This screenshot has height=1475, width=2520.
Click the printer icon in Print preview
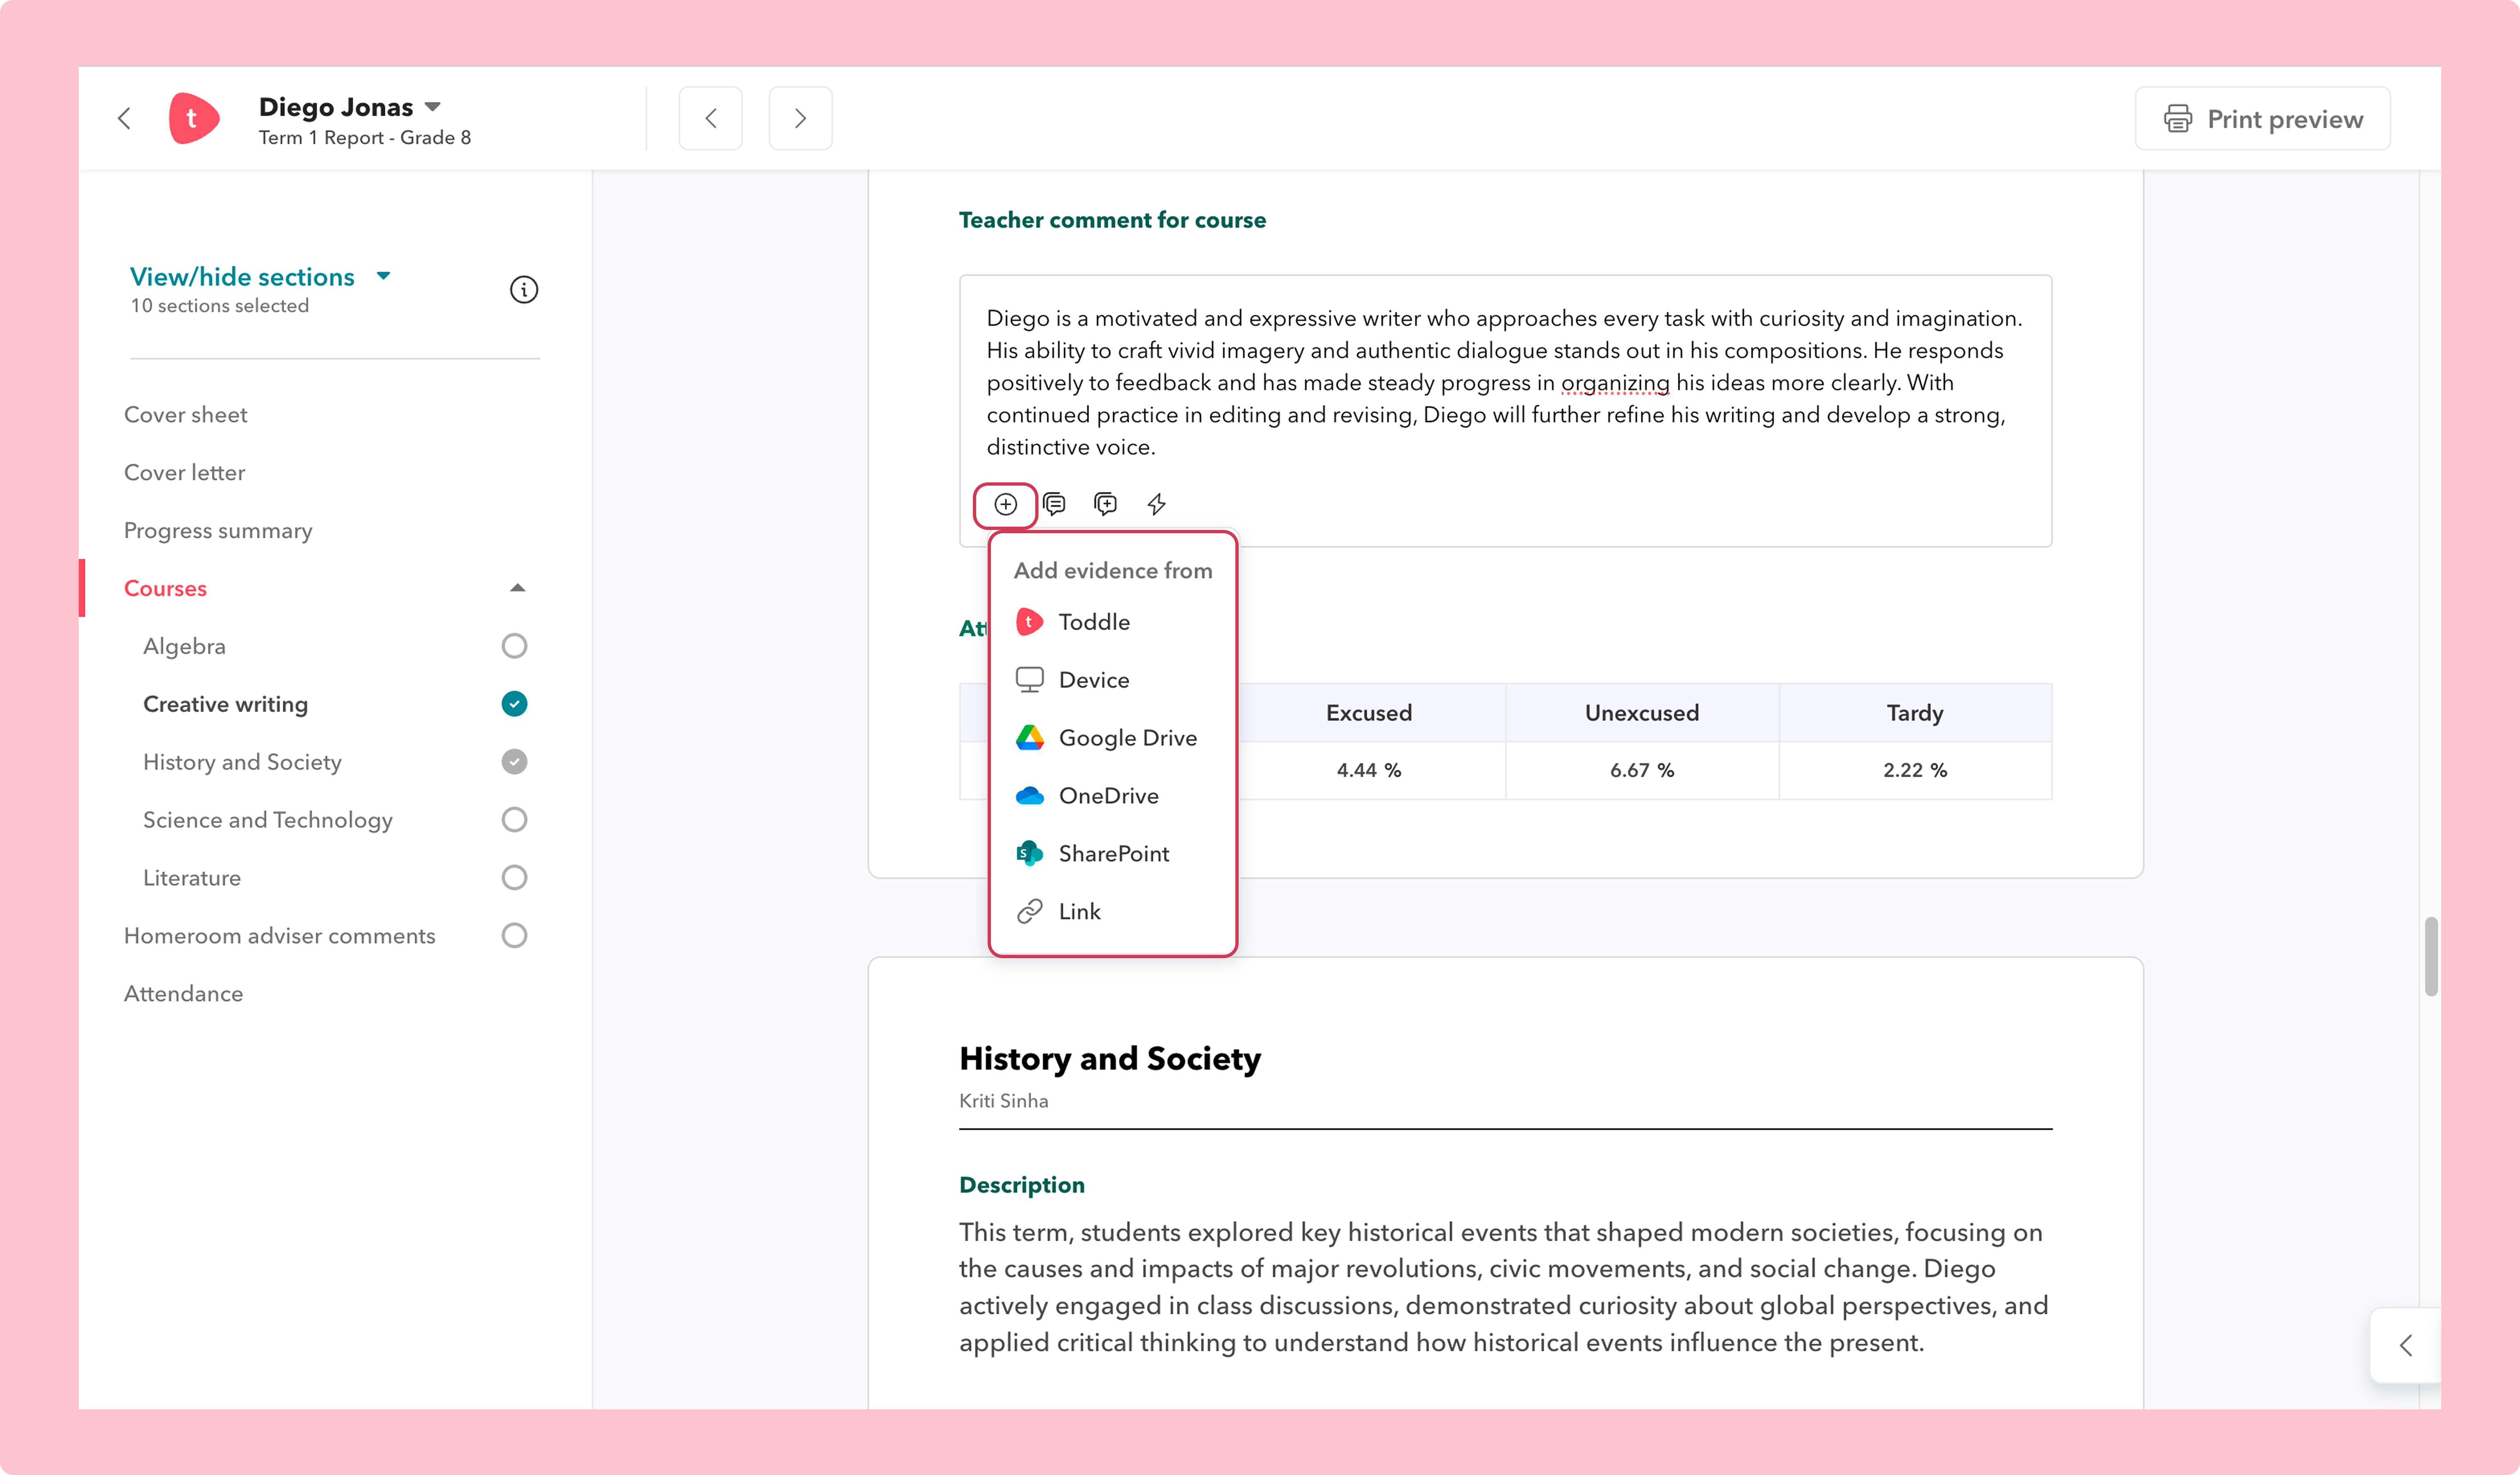(x=2178, y=119)
